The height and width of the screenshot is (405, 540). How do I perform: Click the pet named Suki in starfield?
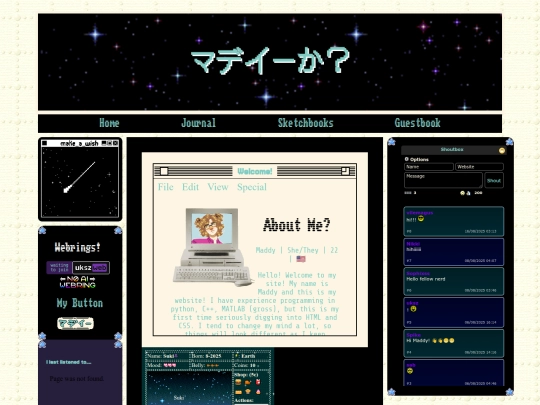pos(179,398)
